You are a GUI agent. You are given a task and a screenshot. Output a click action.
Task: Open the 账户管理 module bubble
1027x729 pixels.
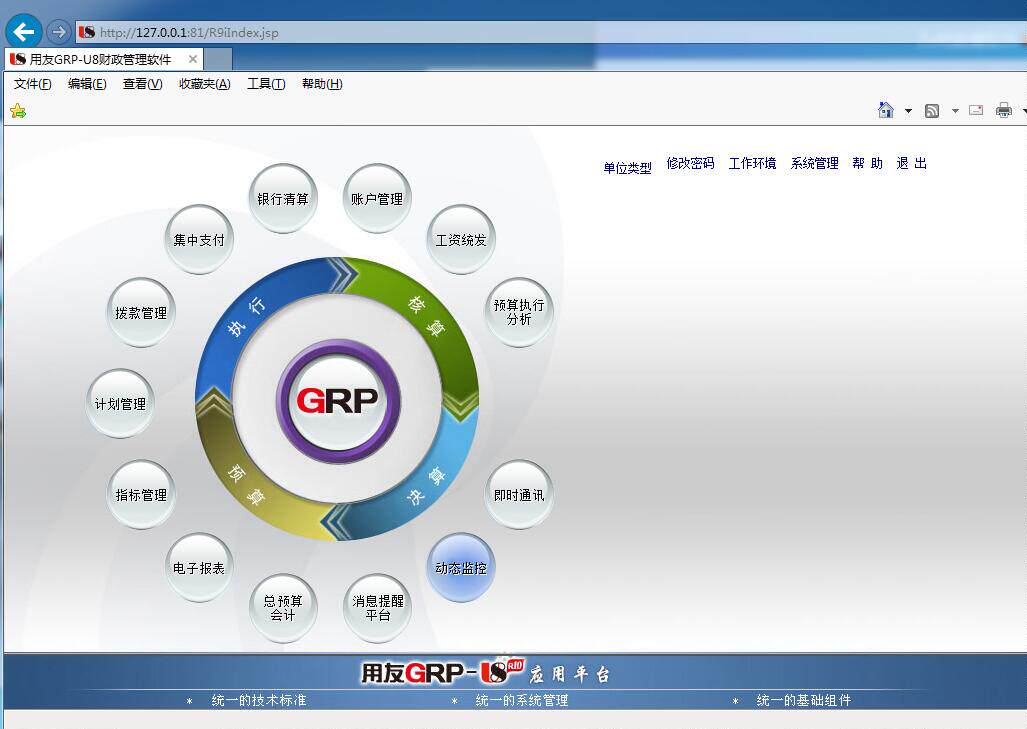(x=377, y=198)
